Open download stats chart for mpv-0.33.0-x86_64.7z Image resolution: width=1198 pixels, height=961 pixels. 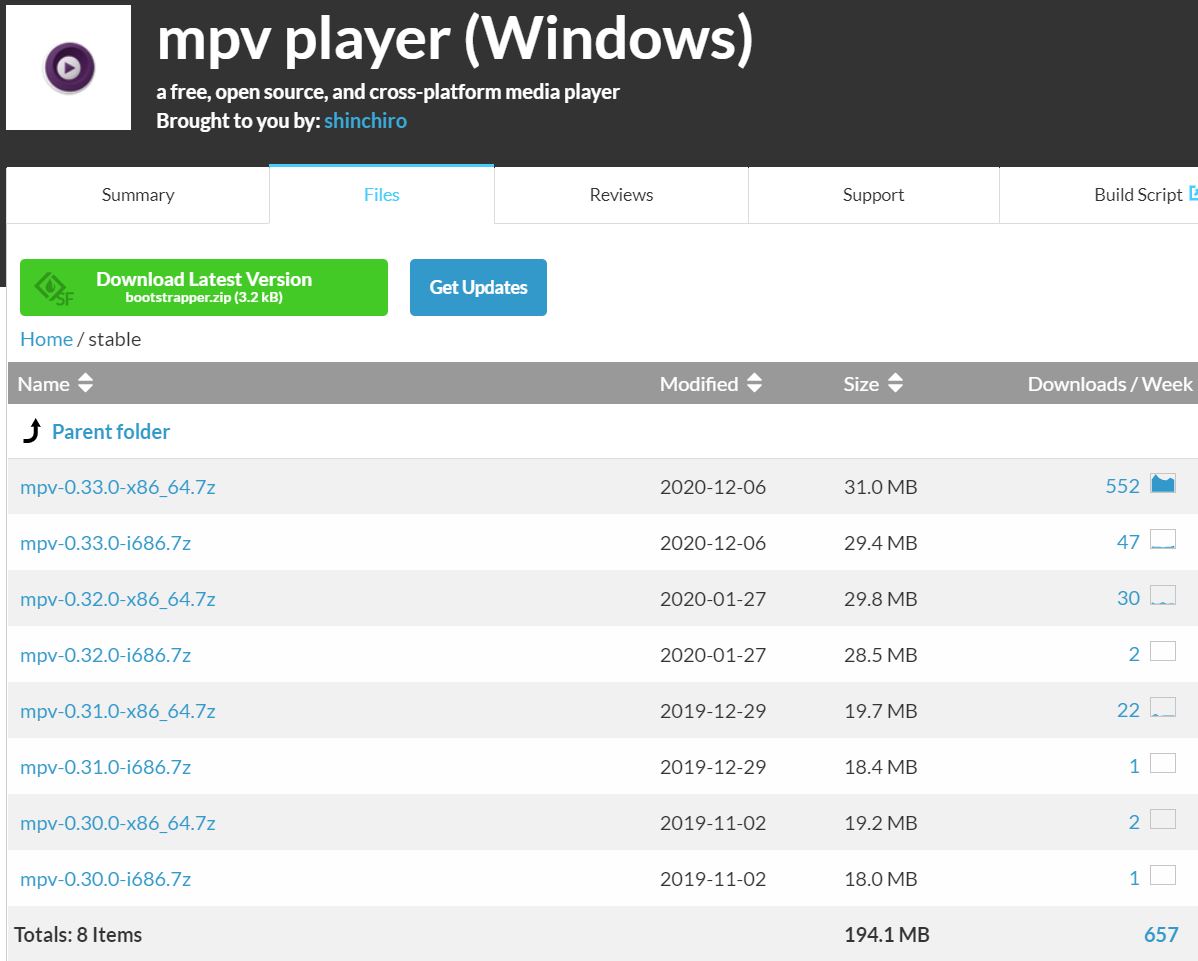tap(1163, 484)
